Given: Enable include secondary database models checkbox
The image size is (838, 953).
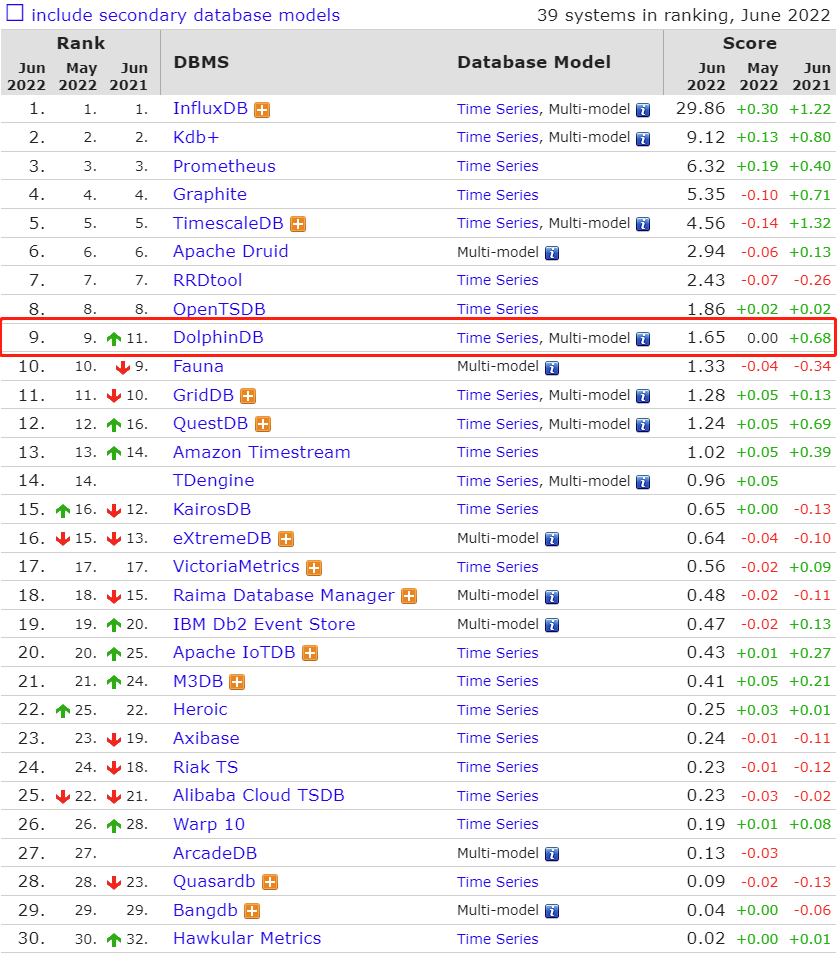Looking at the screenshot, I should tap(15, 13).
